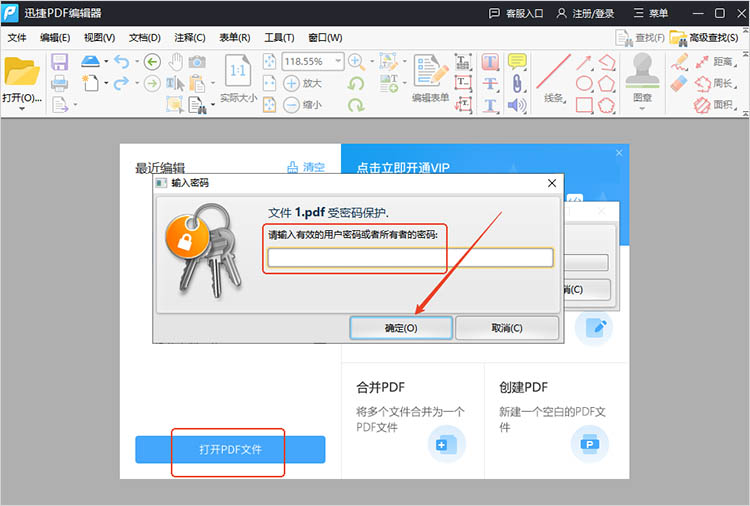Open the 工具(T) menu
The width and height of the screenshot is (750, 506).
pyautogui.click(x=279, y=37)
